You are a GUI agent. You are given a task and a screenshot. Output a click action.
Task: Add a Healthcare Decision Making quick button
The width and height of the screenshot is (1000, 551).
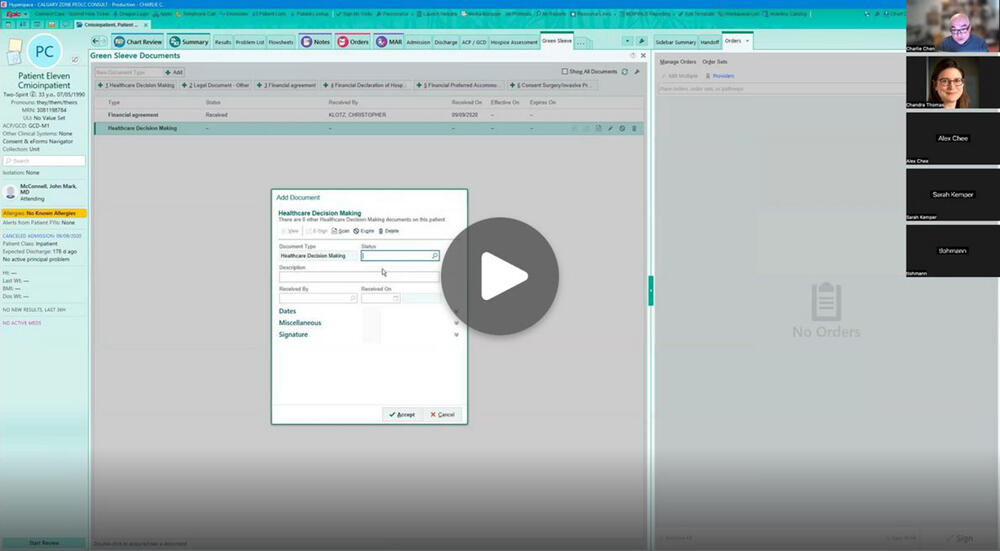click(x=136, y=85)
